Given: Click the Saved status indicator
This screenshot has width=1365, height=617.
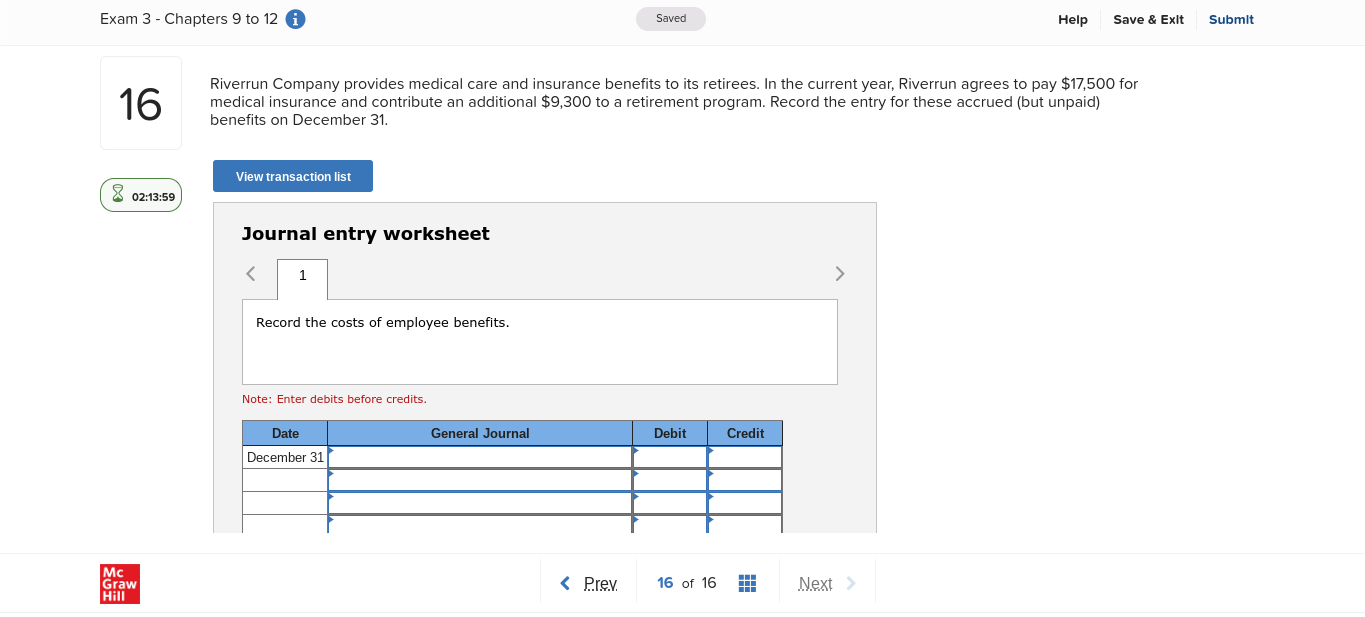Looking at the screenshot, I should click(671, 19).
